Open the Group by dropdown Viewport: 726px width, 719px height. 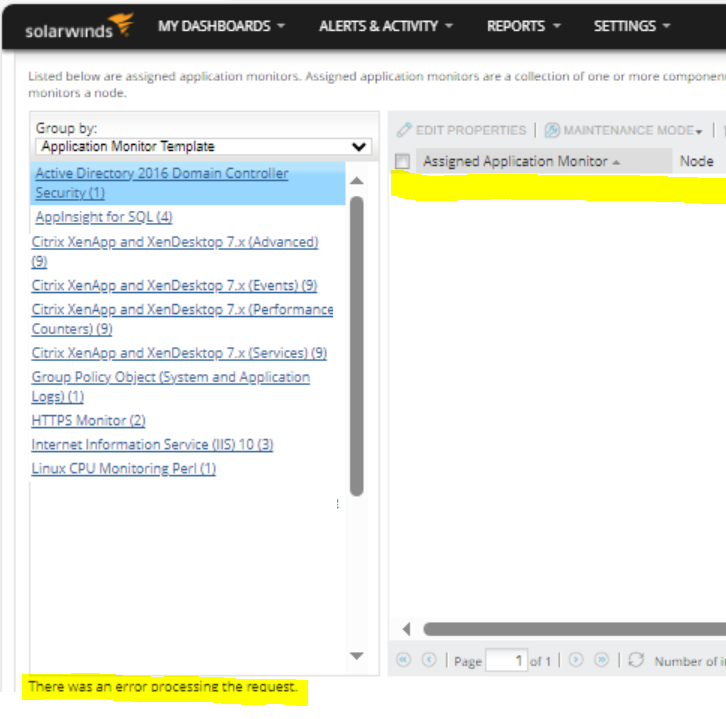pos(204,147)
